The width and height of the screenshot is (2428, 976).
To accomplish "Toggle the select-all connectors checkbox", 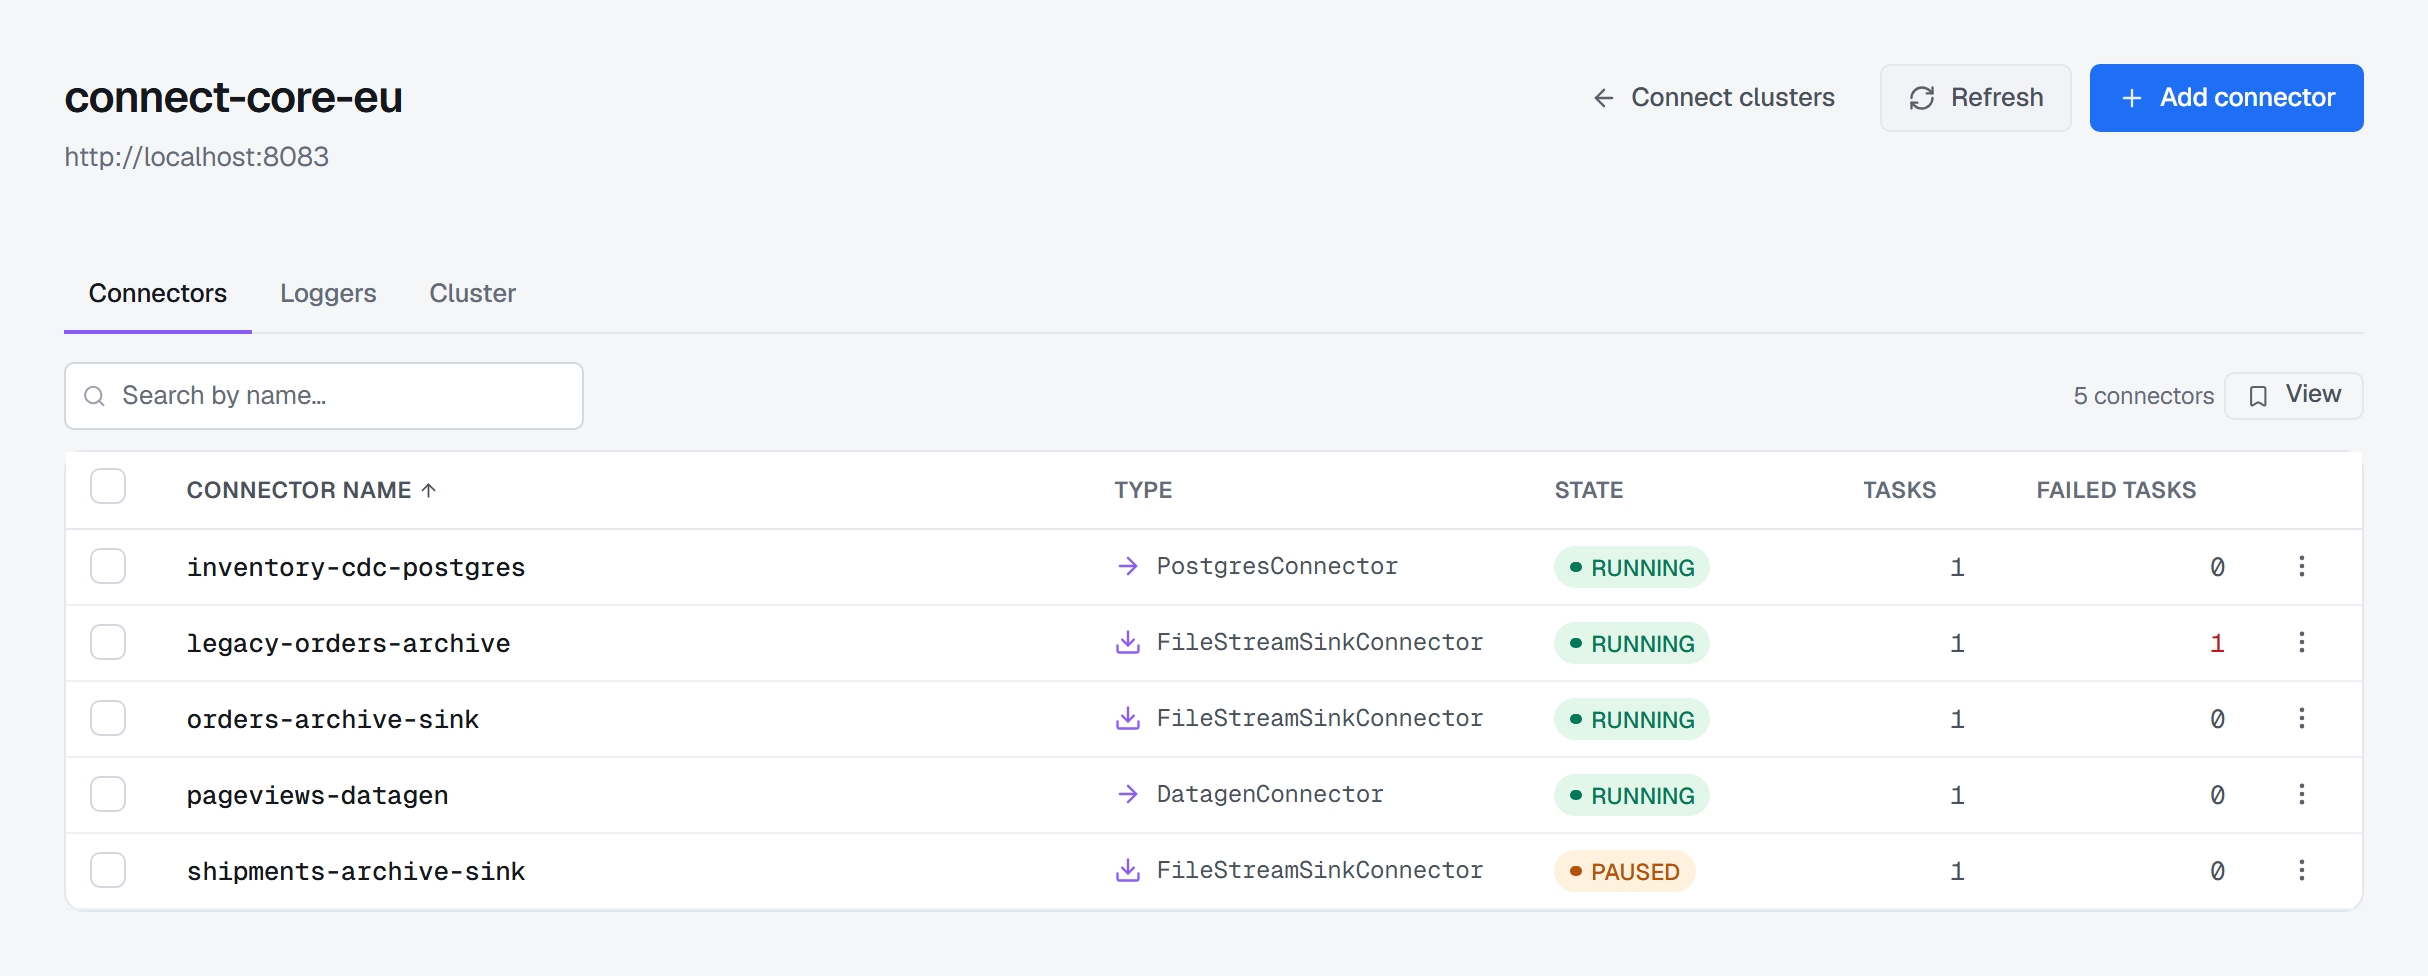I will [x=108, y=487].
